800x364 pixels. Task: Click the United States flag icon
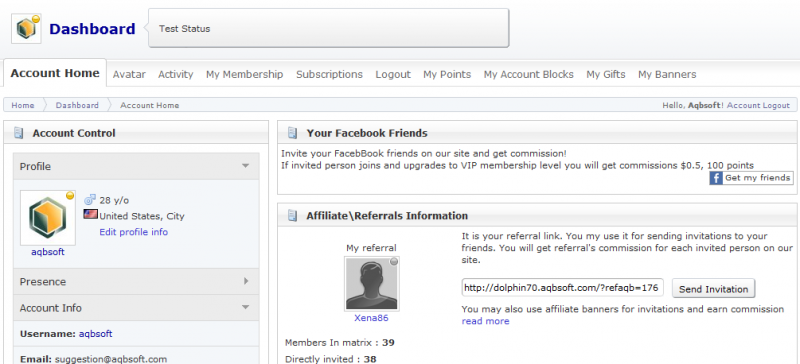90,214
